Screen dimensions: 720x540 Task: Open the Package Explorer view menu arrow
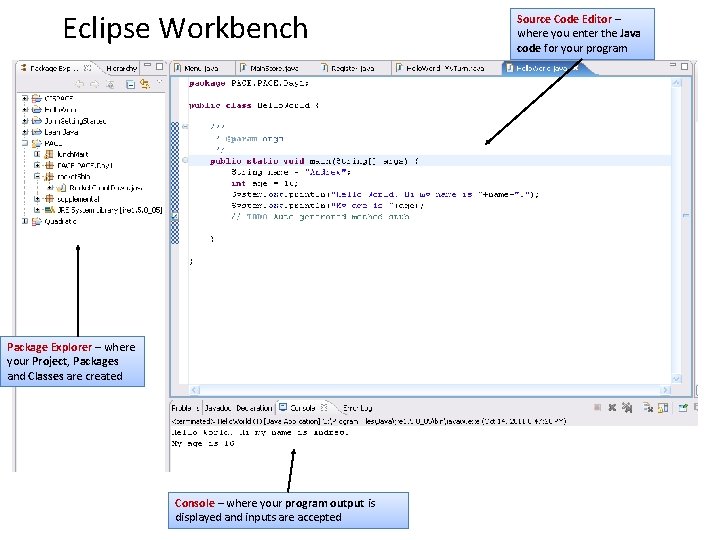pos(160,83)
